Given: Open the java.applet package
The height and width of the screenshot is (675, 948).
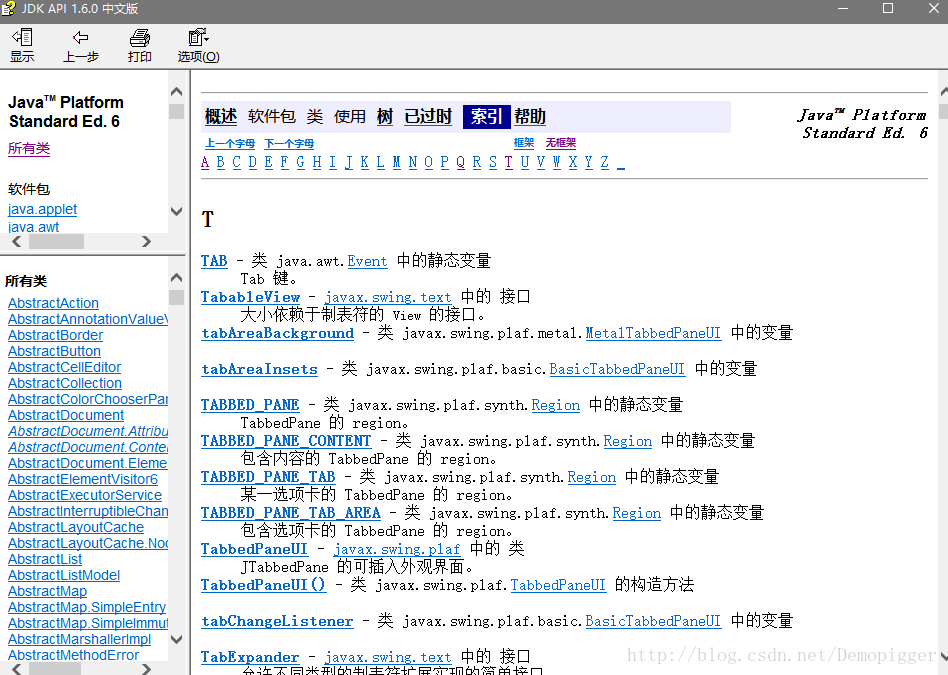Looking at the screenshot, I should [42, 209].
